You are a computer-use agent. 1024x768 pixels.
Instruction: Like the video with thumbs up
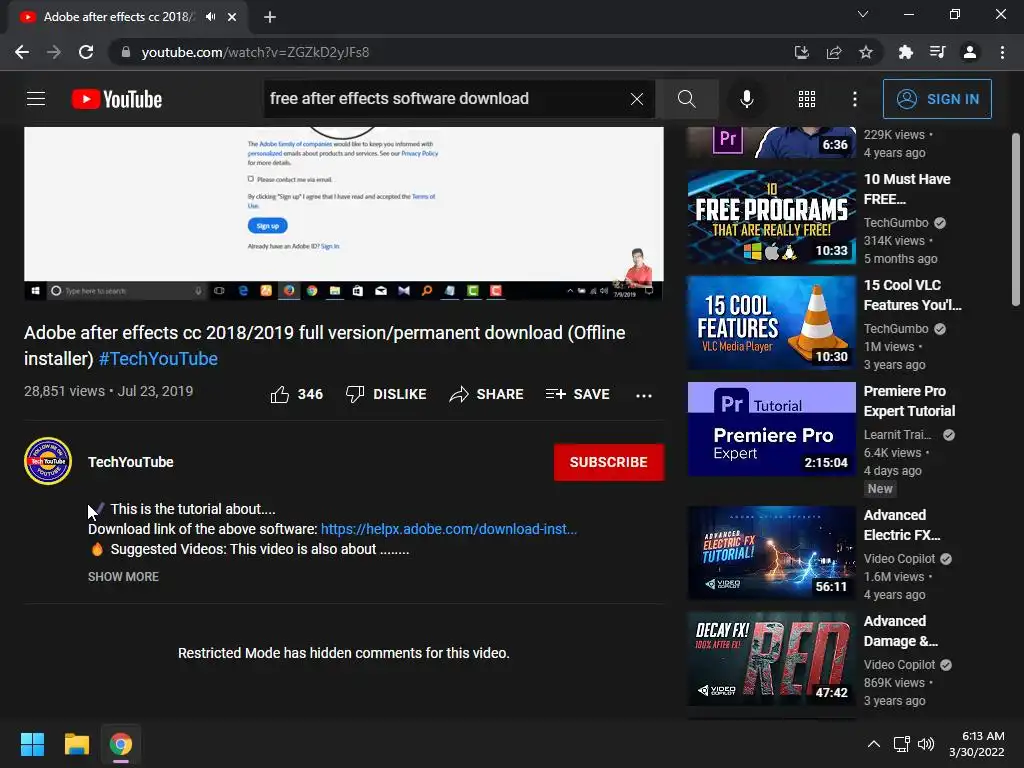[x=296, y=394]
